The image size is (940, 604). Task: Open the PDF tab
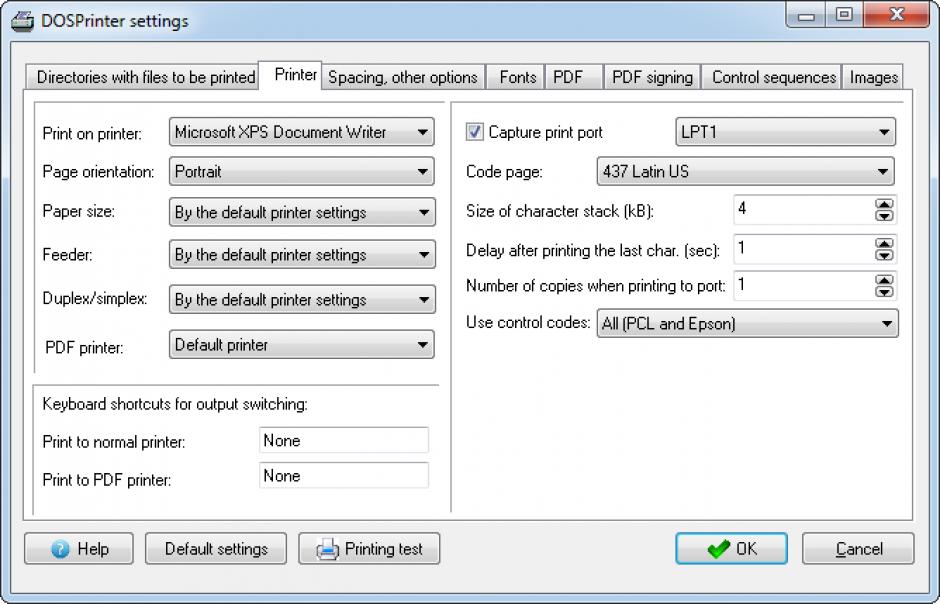(x=574, y=77)
